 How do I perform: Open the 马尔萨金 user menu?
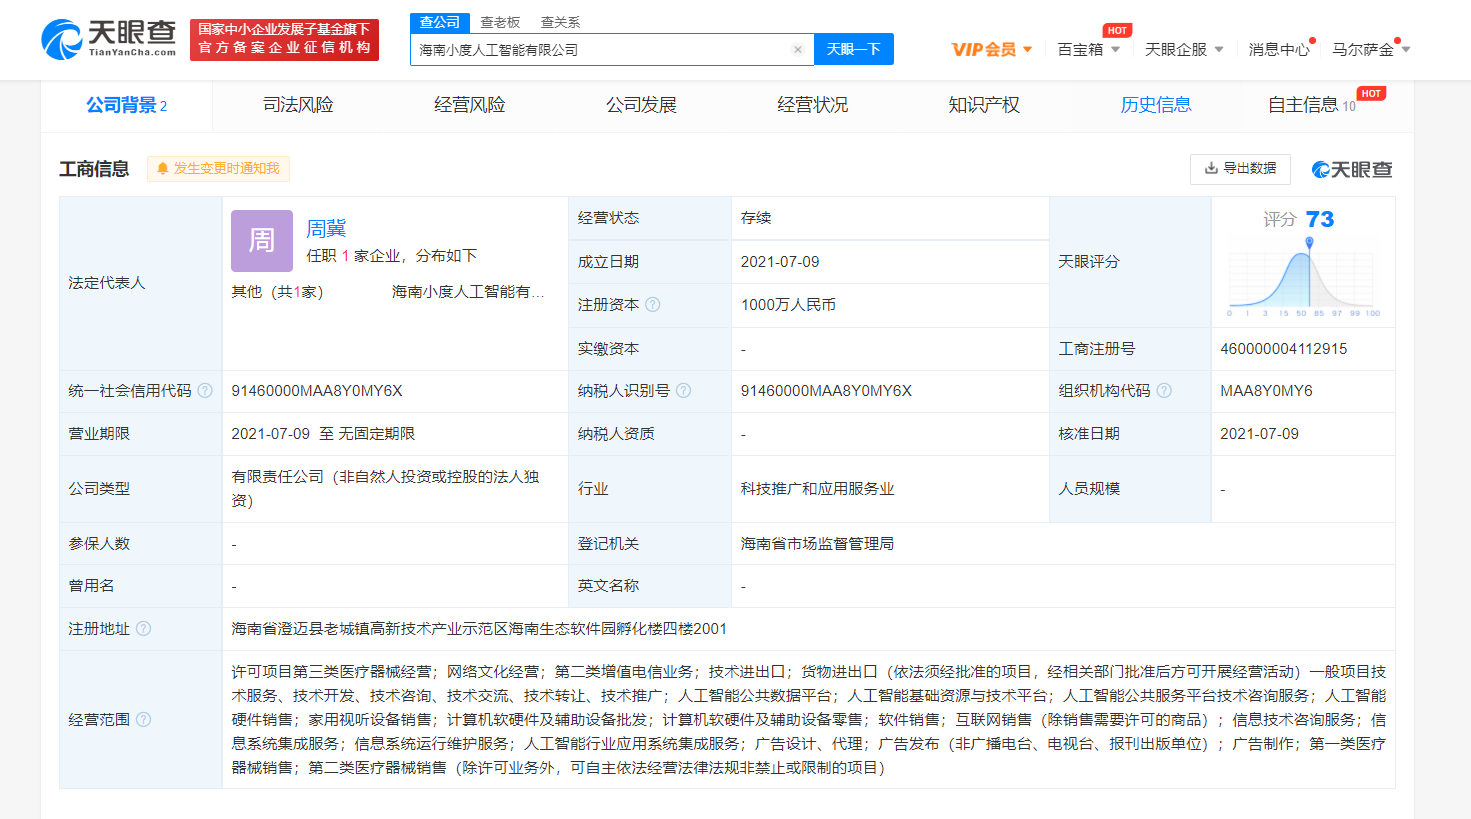pos(1370,50)
